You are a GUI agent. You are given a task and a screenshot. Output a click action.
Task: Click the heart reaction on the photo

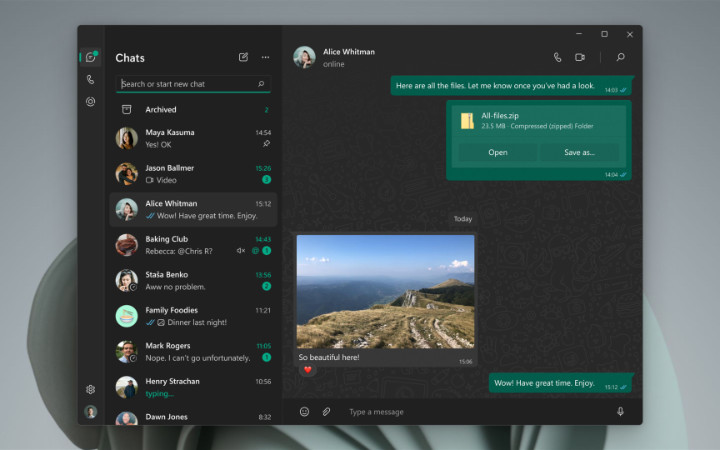point(308,370)
